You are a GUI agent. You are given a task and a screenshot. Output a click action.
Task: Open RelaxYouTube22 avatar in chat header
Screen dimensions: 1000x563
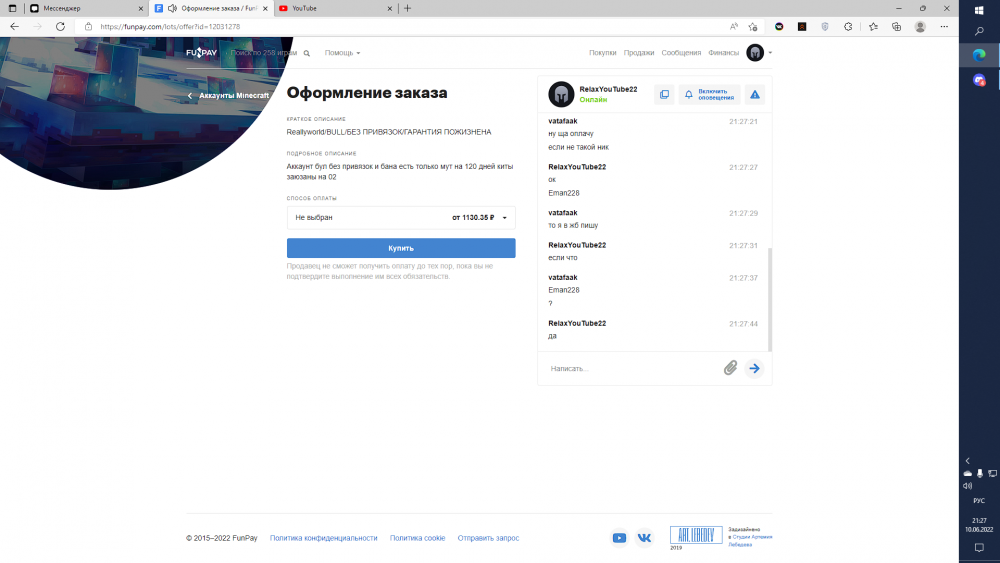click(561, 94)
